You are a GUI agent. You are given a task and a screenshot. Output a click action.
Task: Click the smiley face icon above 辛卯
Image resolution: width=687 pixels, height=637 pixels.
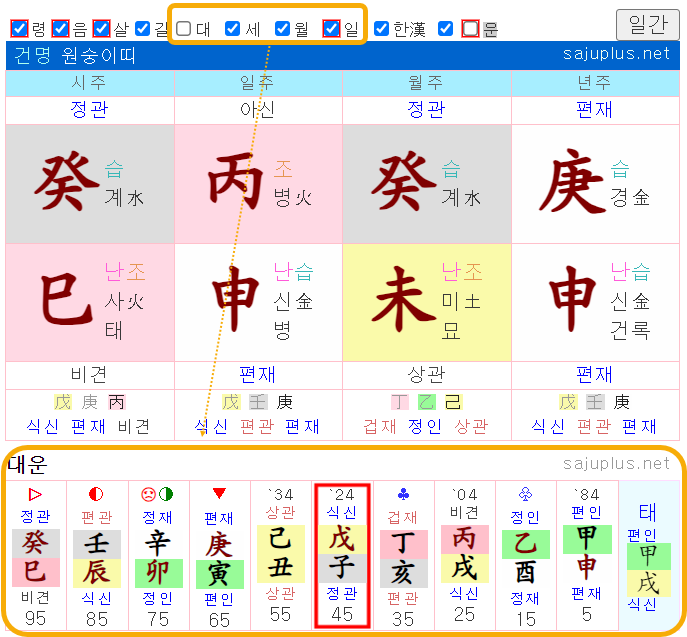coord(149,494)
